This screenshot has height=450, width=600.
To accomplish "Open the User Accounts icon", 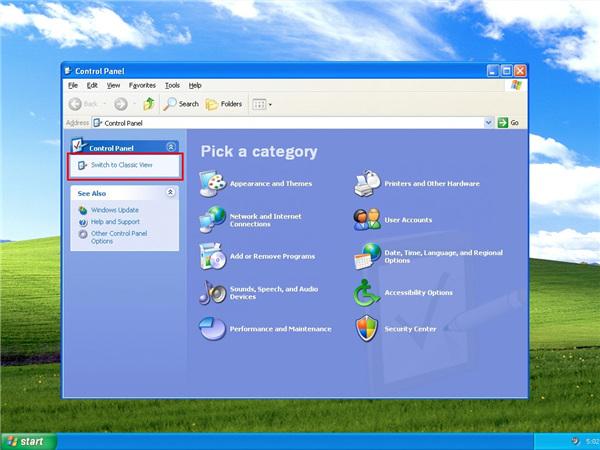I will coord(367,219).
